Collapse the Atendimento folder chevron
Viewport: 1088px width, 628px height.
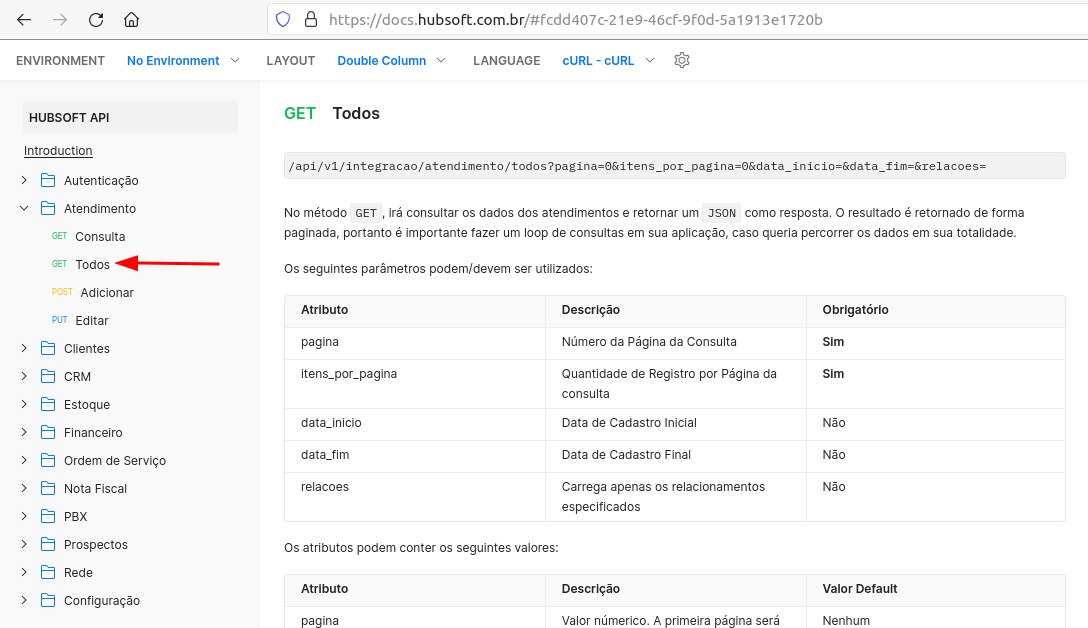(24, 208)
